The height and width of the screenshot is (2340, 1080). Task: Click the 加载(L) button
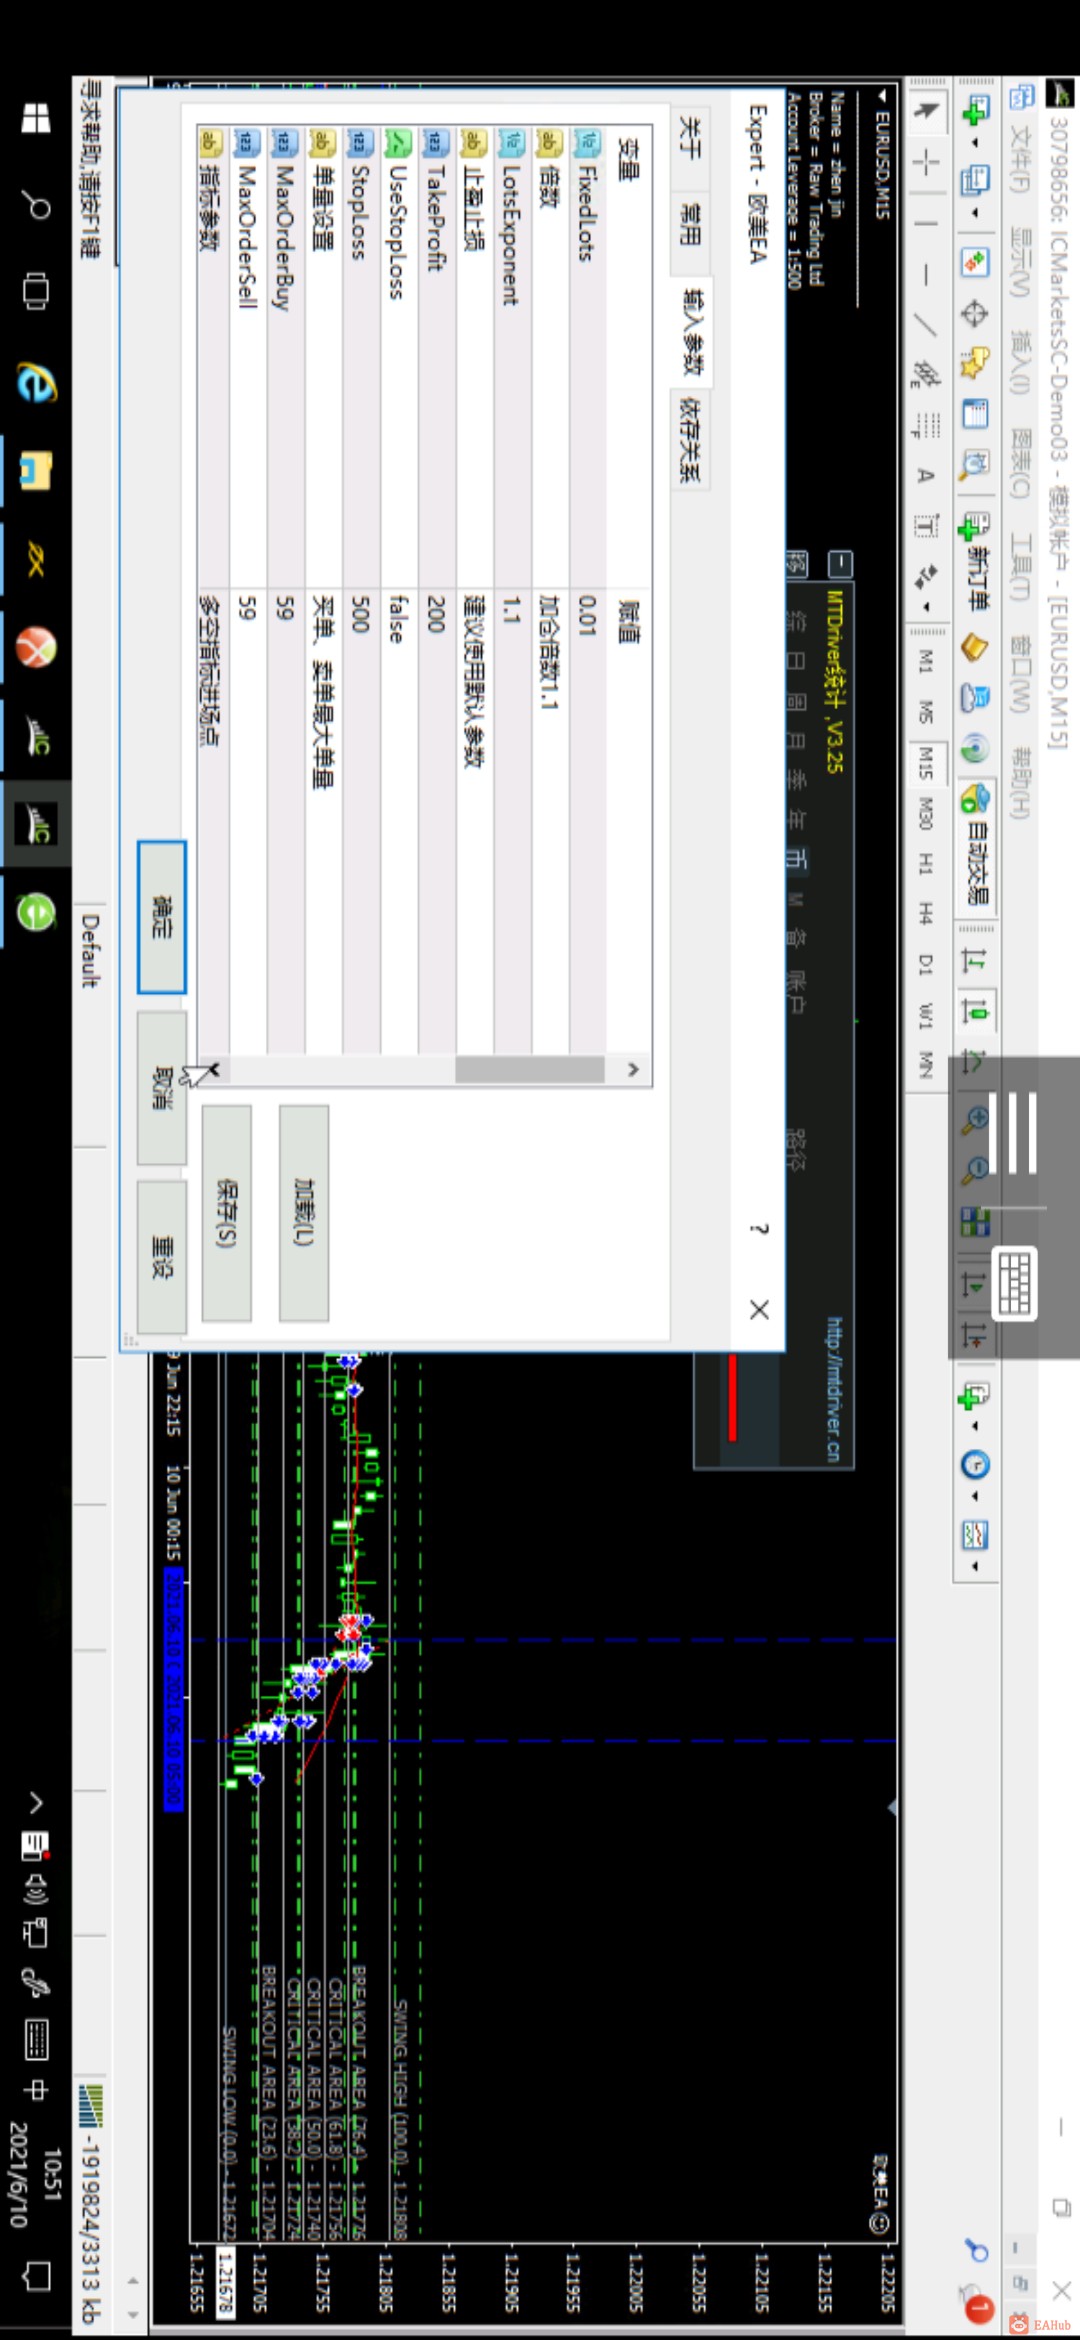pyautogui.click(x=304, y=1212)
